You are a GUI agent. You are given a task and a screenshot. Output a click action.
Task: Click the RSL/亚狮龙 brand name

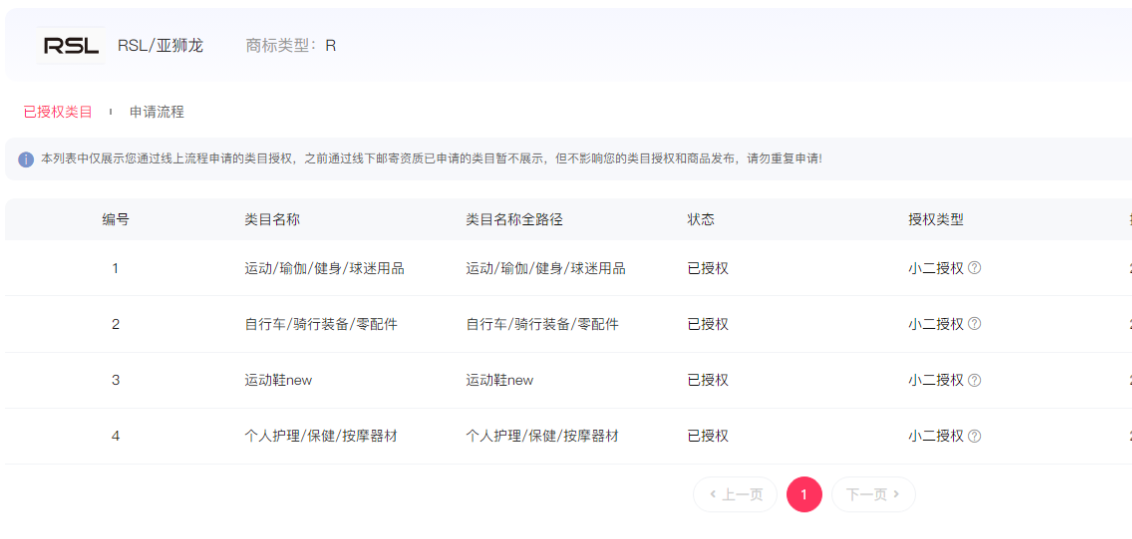[160, 46]
